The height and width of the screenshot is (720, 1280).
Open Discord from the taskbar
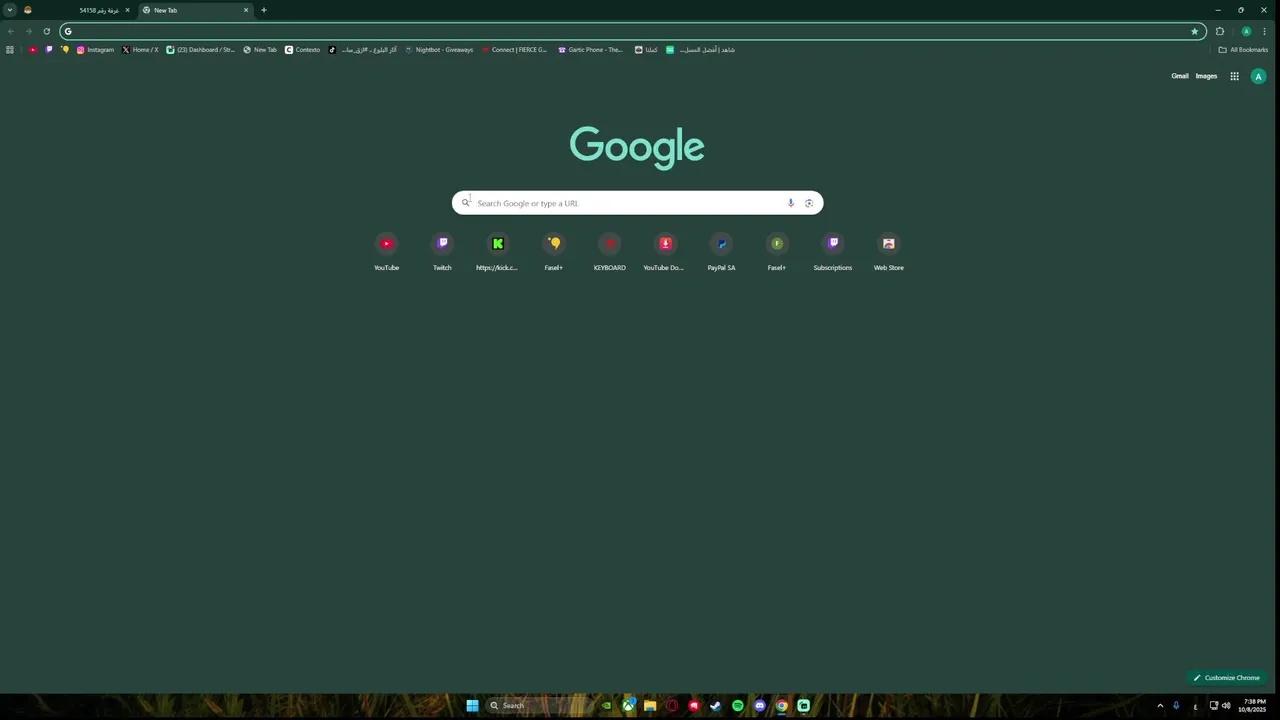coord(760,705)
